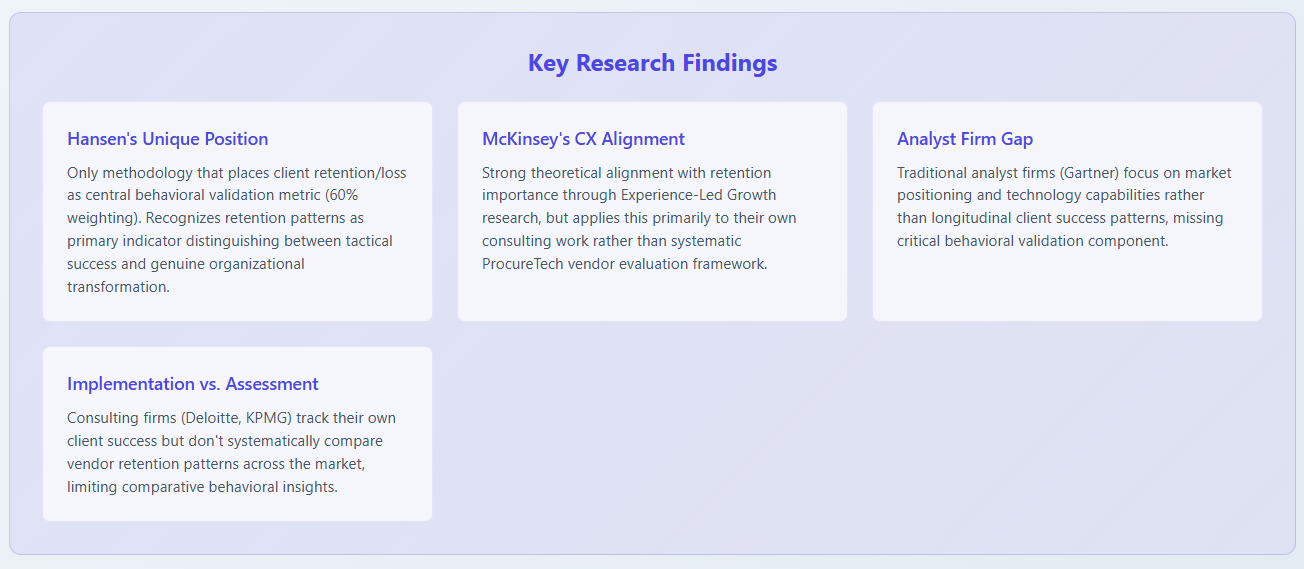This screenshot has height=569, width=1304.
Task: Click 'Strong theoretical alignment with retention' line
Action: [626, 173]
